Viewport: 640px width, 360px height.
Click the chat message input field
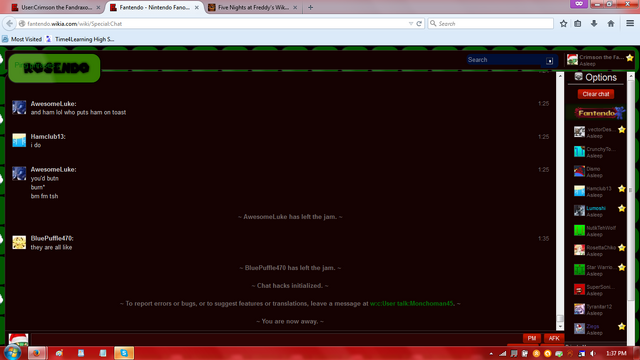276,339
